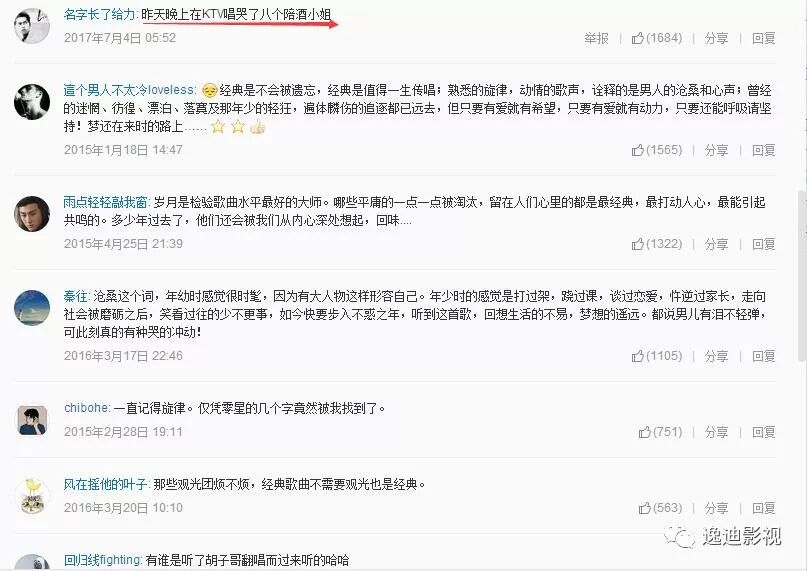The width and height of the screenshot is (807, 571).
Task: Open 雨点轻轻敲我窗's profile picture
Action: [32, 214]
